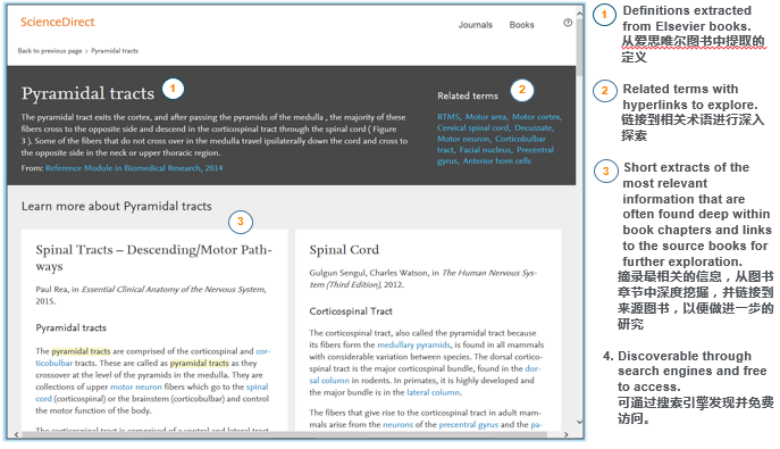Follow the motor neuron link in Spinal Tracts text
This screenshot has width=780, height=449.
[136, 387]
